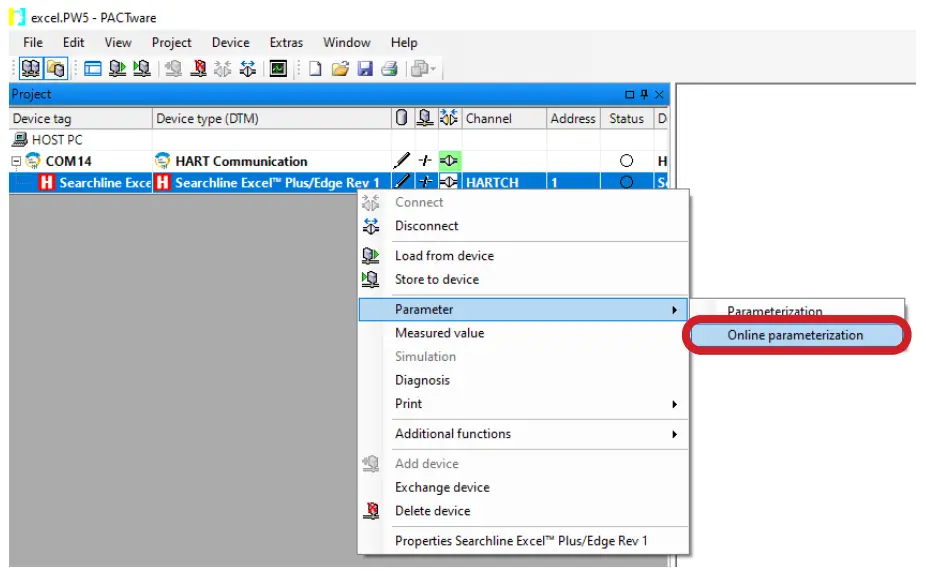
Task: Select the COM14 tree row
Action: (339, 161)
